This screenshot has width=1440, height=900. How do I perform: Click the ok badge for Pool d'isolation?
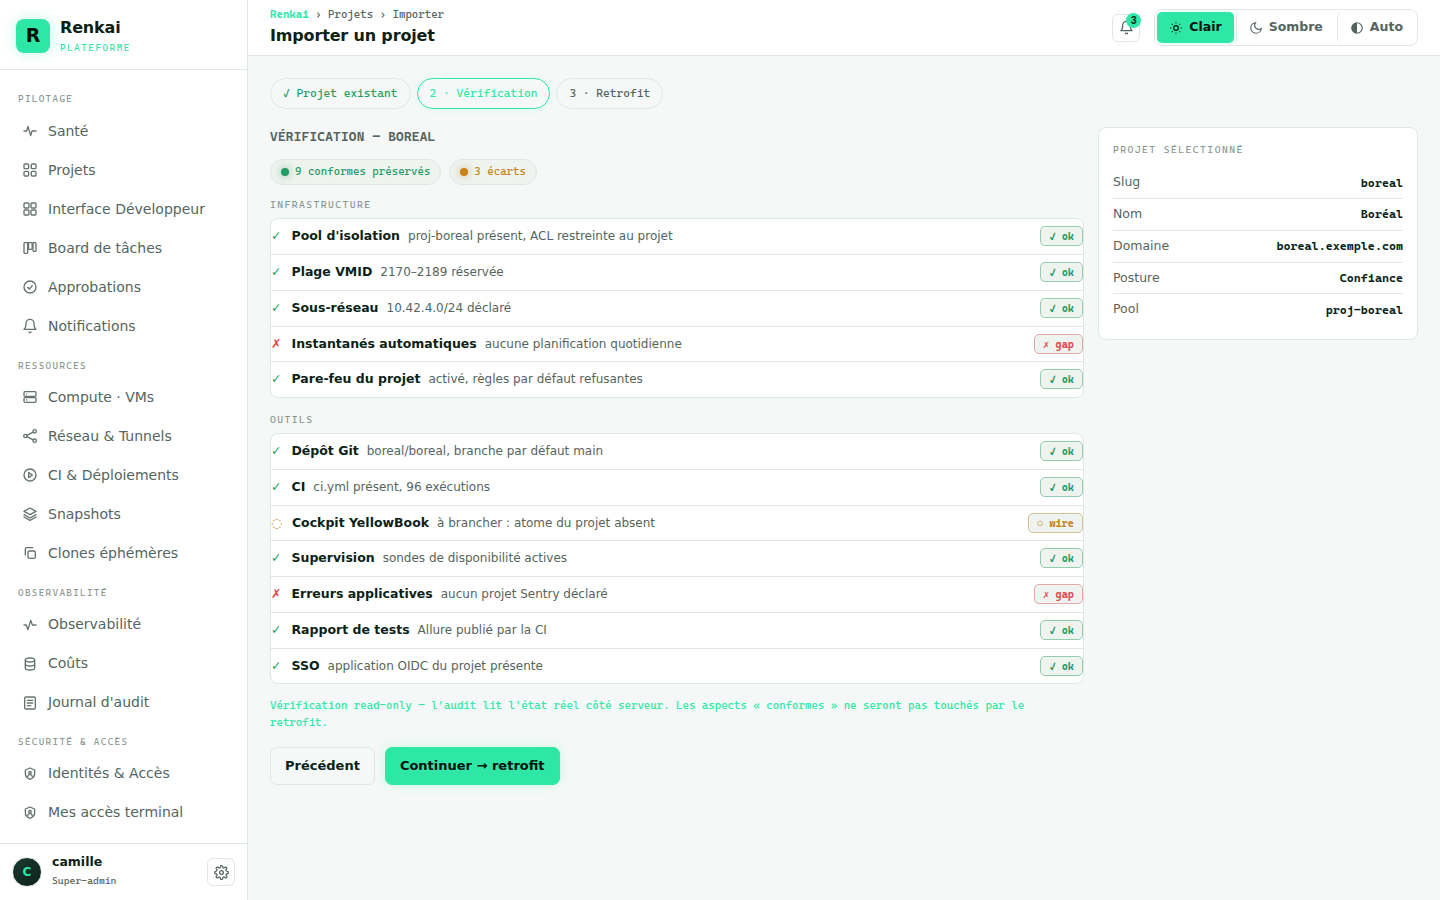(x=1061, y=236)
